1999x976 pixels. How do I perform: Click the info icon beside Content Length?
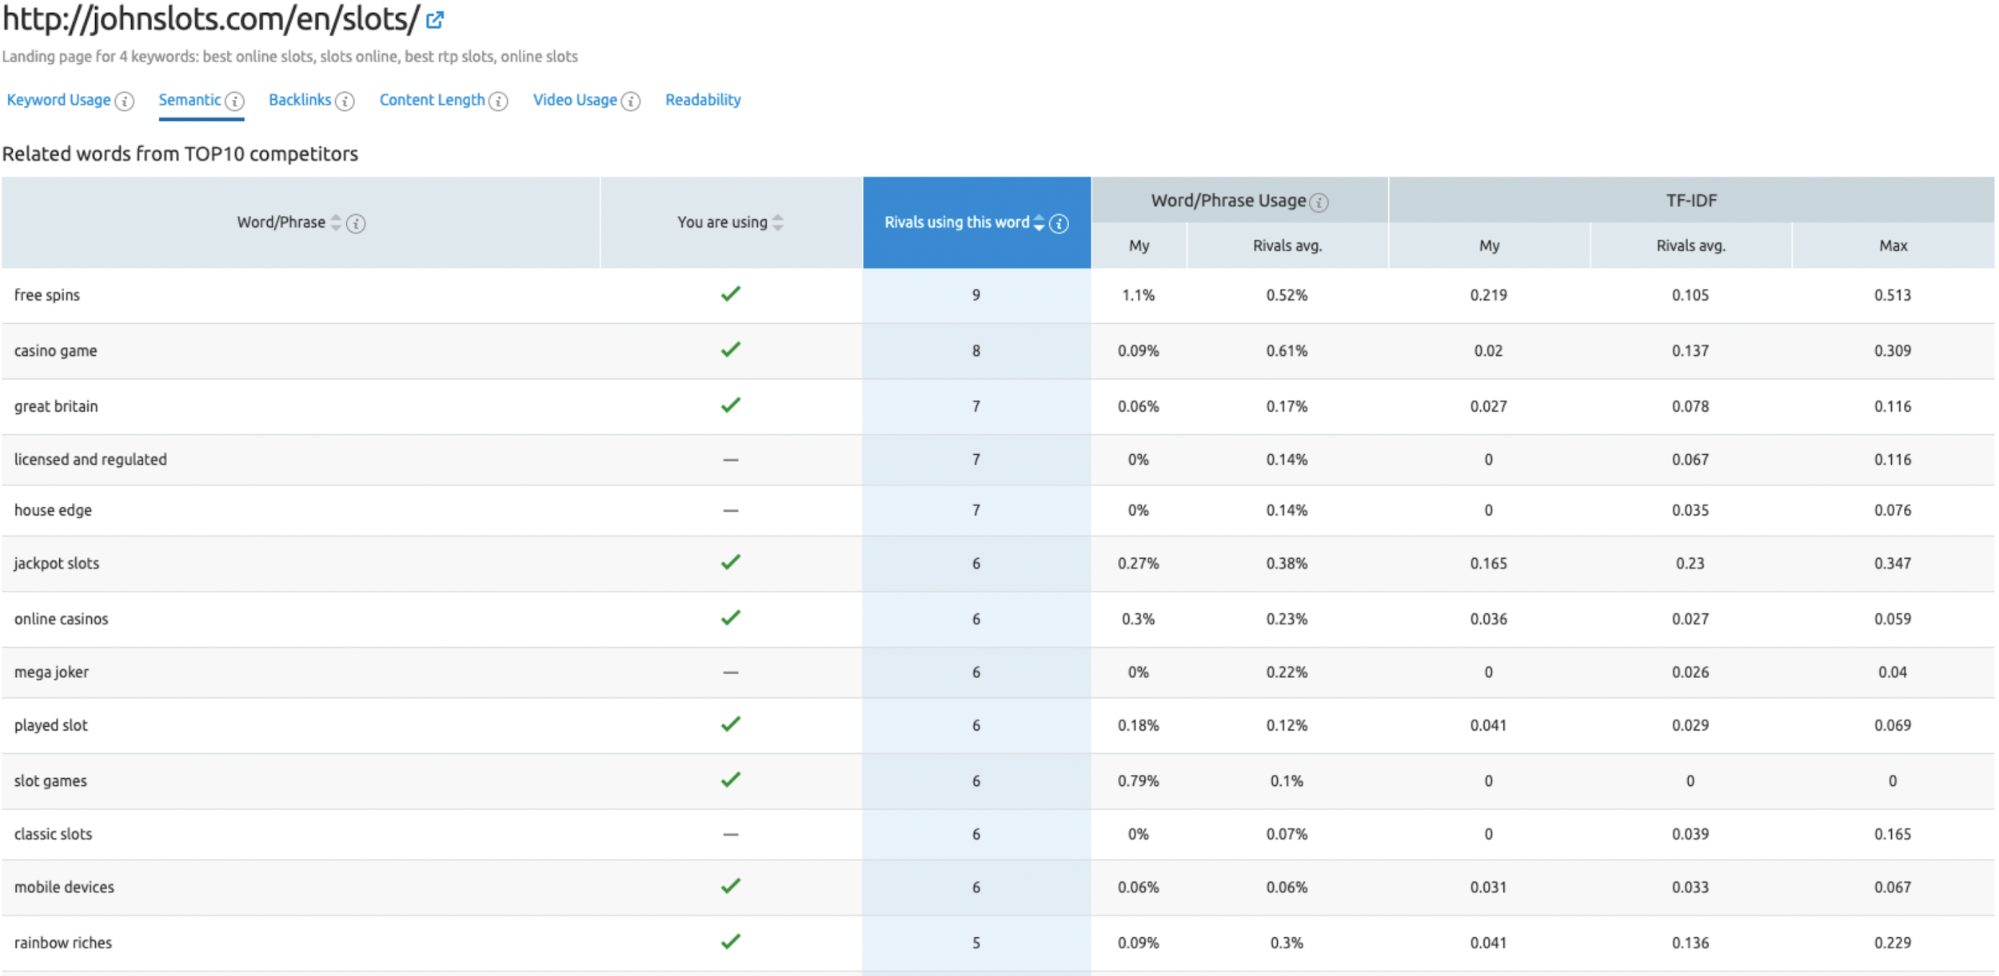(498, 101)
